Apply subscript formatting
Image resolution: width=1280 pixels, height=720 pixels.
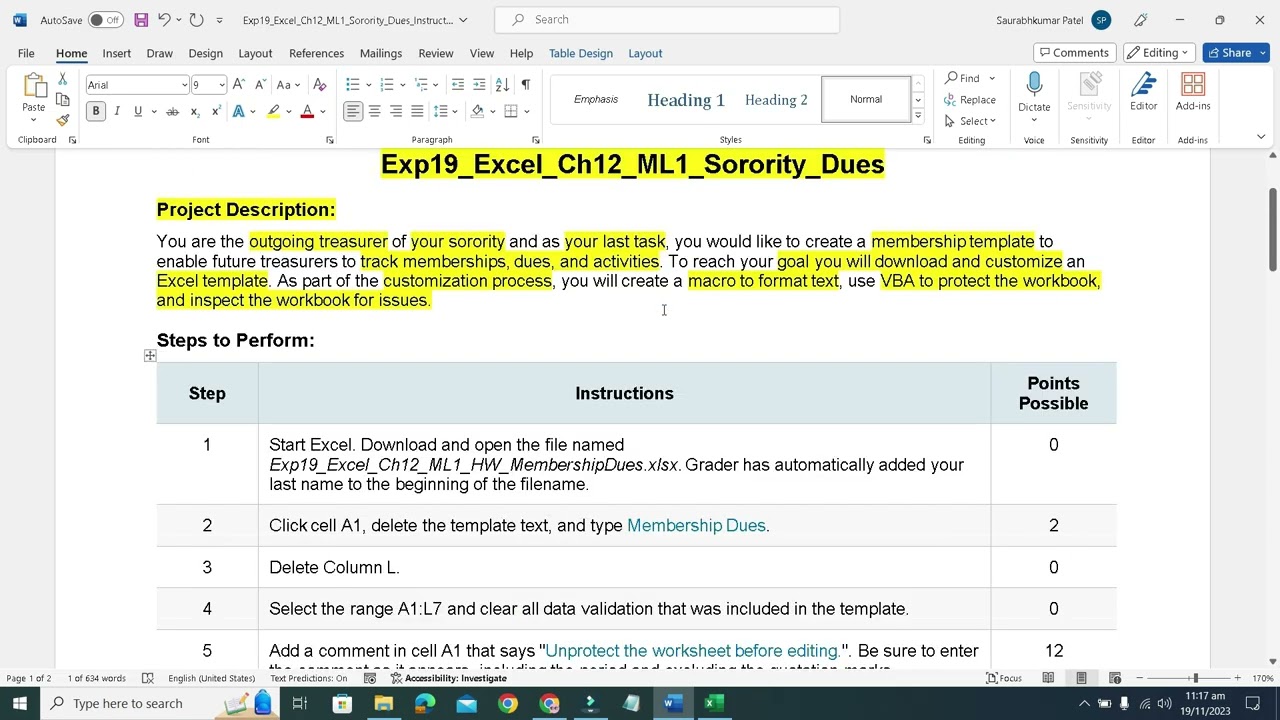click(195, 112)
